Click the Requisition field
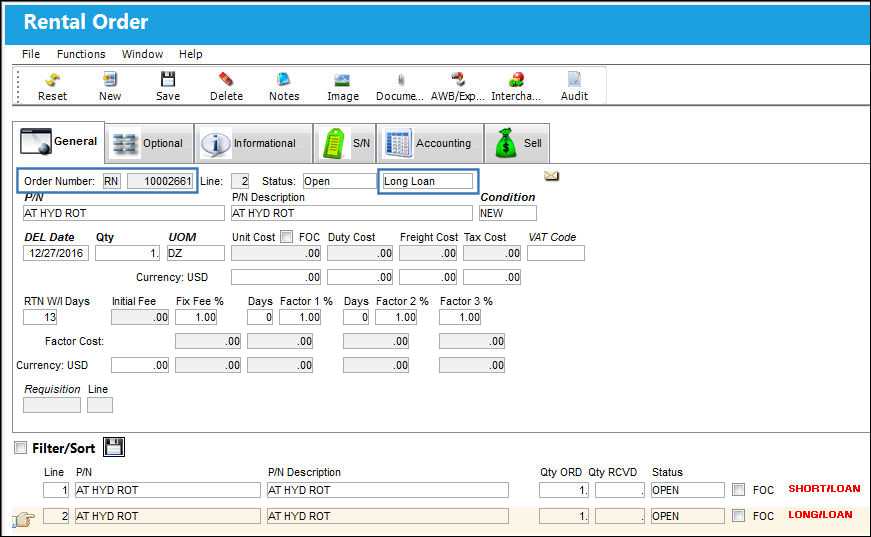This screenshot has height=537, width=871. [x=52, y=405]
